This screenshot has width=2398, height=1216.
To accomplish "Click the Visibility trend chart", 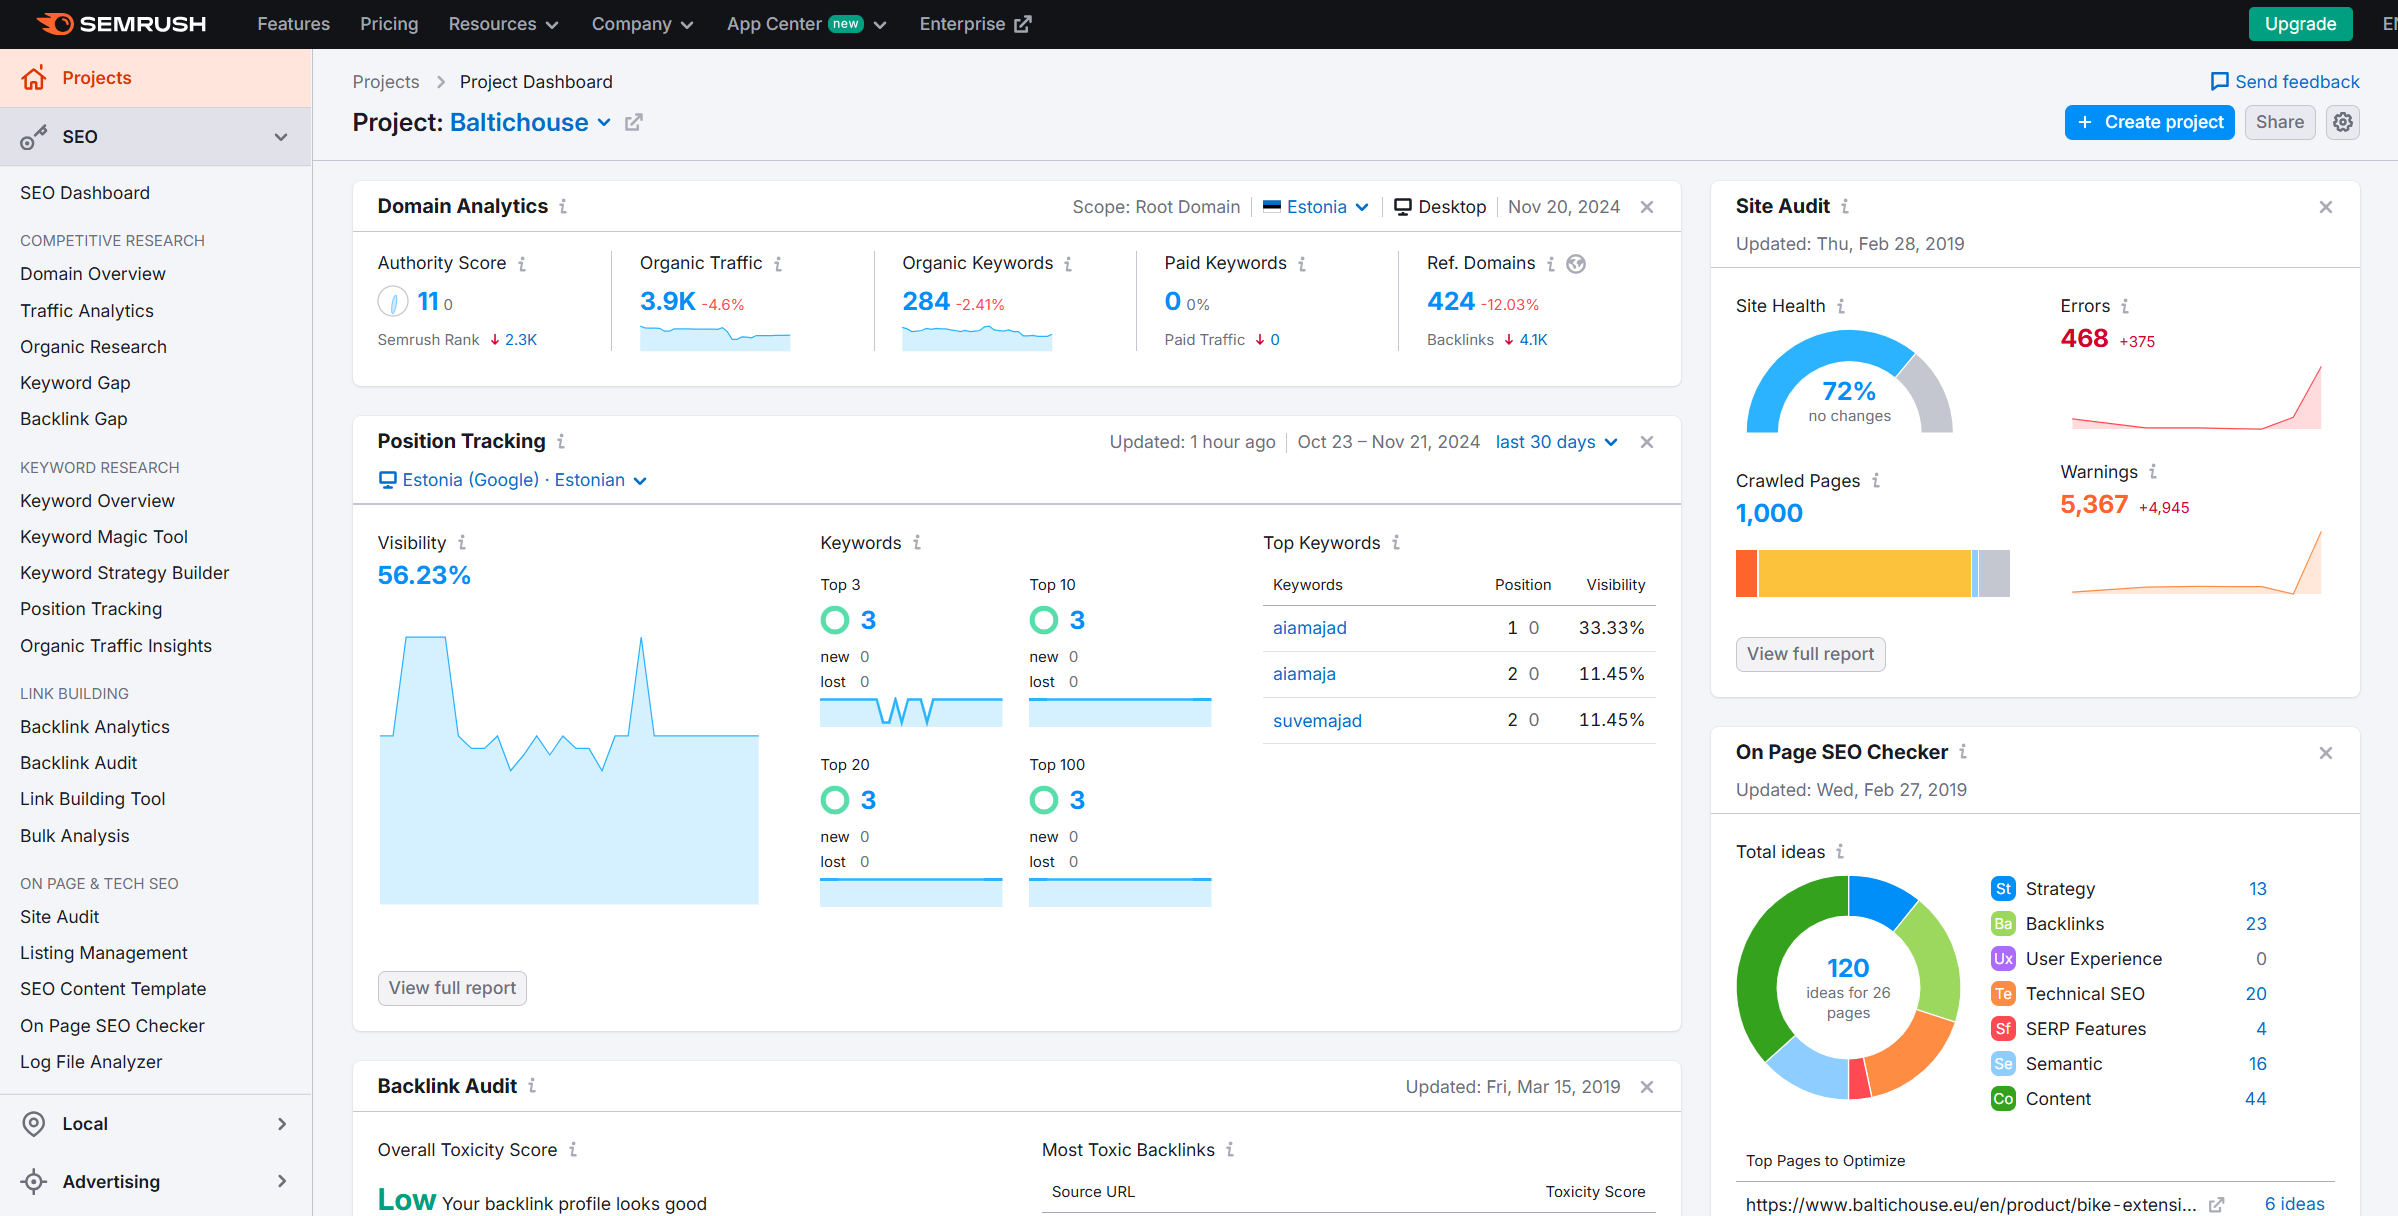I will point(569,770).
